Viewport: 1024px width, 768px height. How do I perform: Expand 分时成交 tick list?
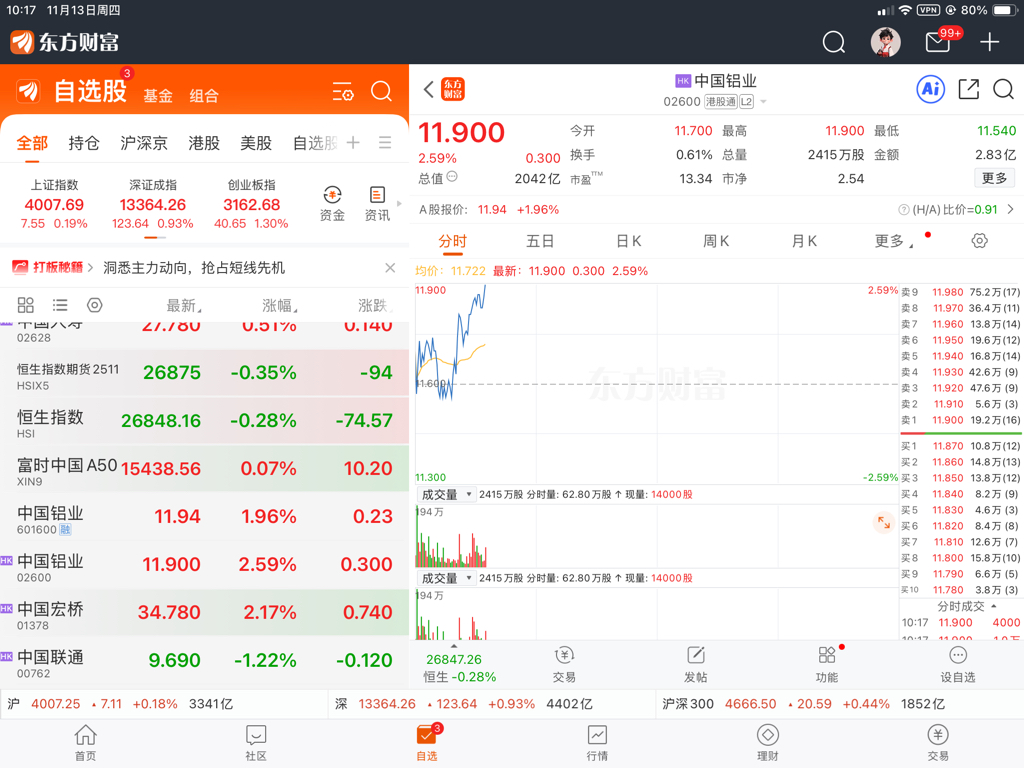point(967,606)
